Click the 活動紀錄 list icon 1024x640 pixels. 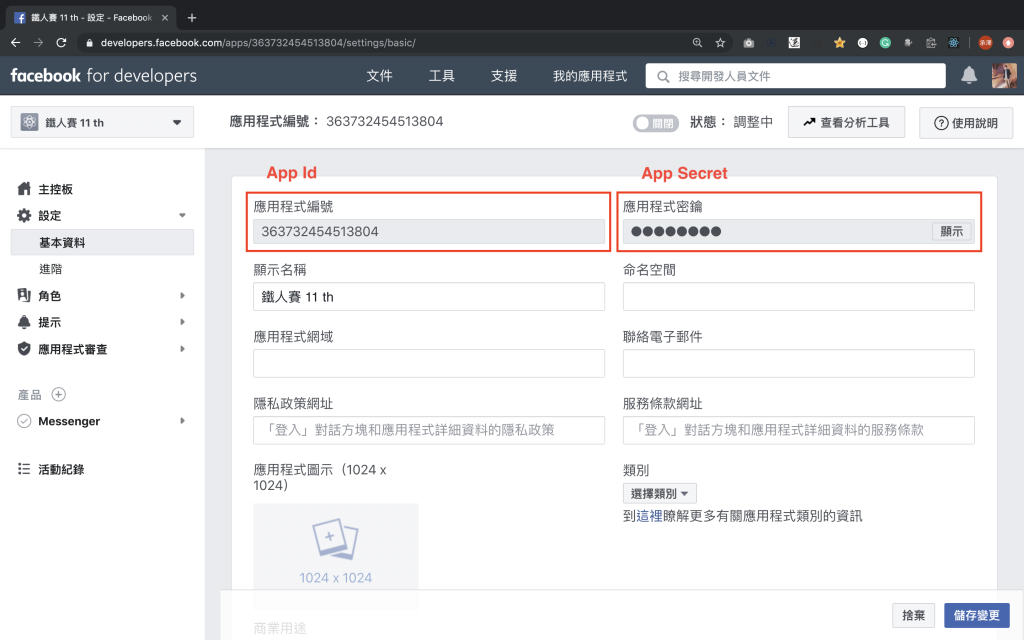point(24,468)
